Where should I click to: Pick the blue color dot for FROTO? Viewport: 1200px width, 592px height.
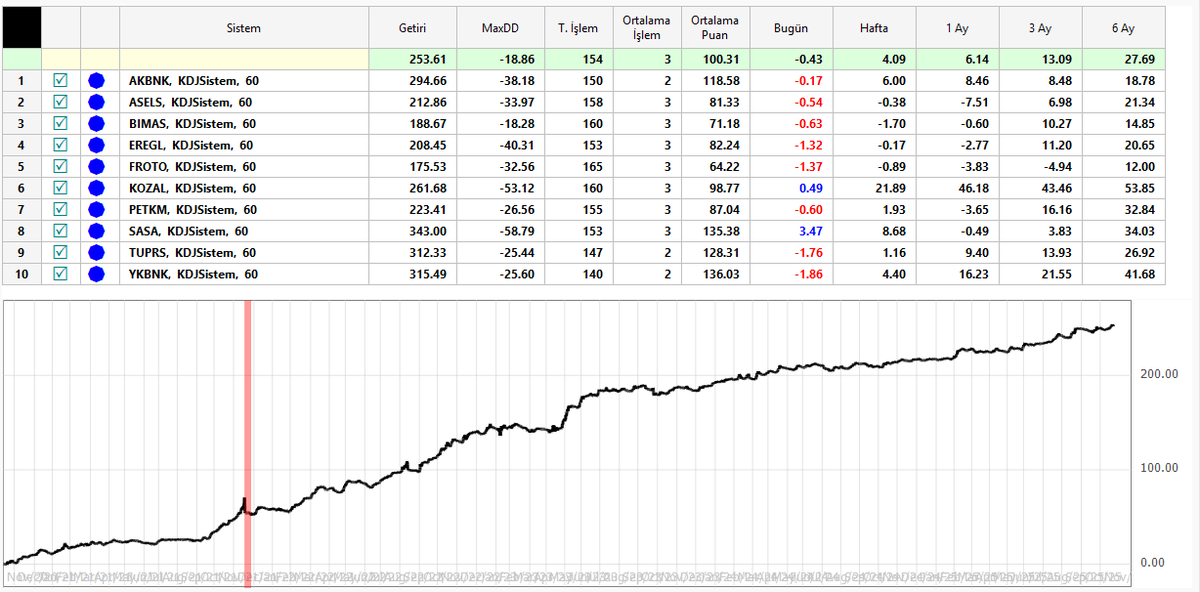point(98,166)
